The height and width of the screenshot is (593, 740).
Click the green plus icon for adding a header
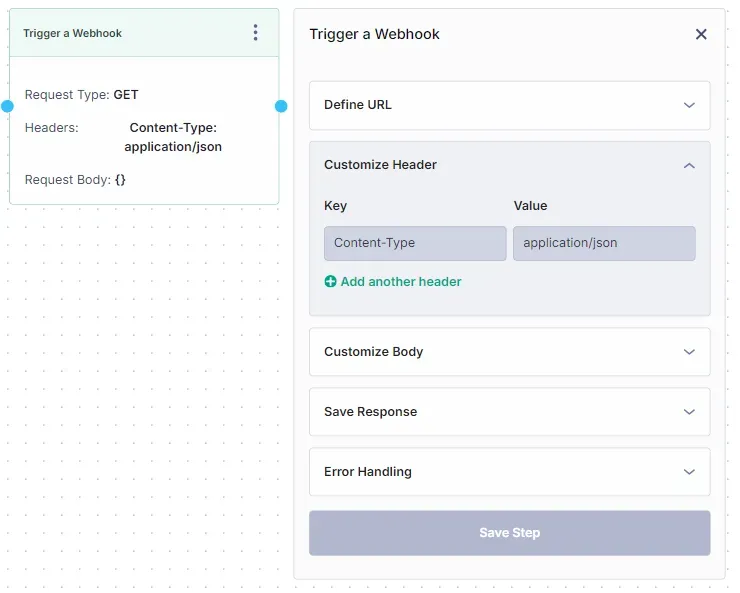(x=331, y=282)
